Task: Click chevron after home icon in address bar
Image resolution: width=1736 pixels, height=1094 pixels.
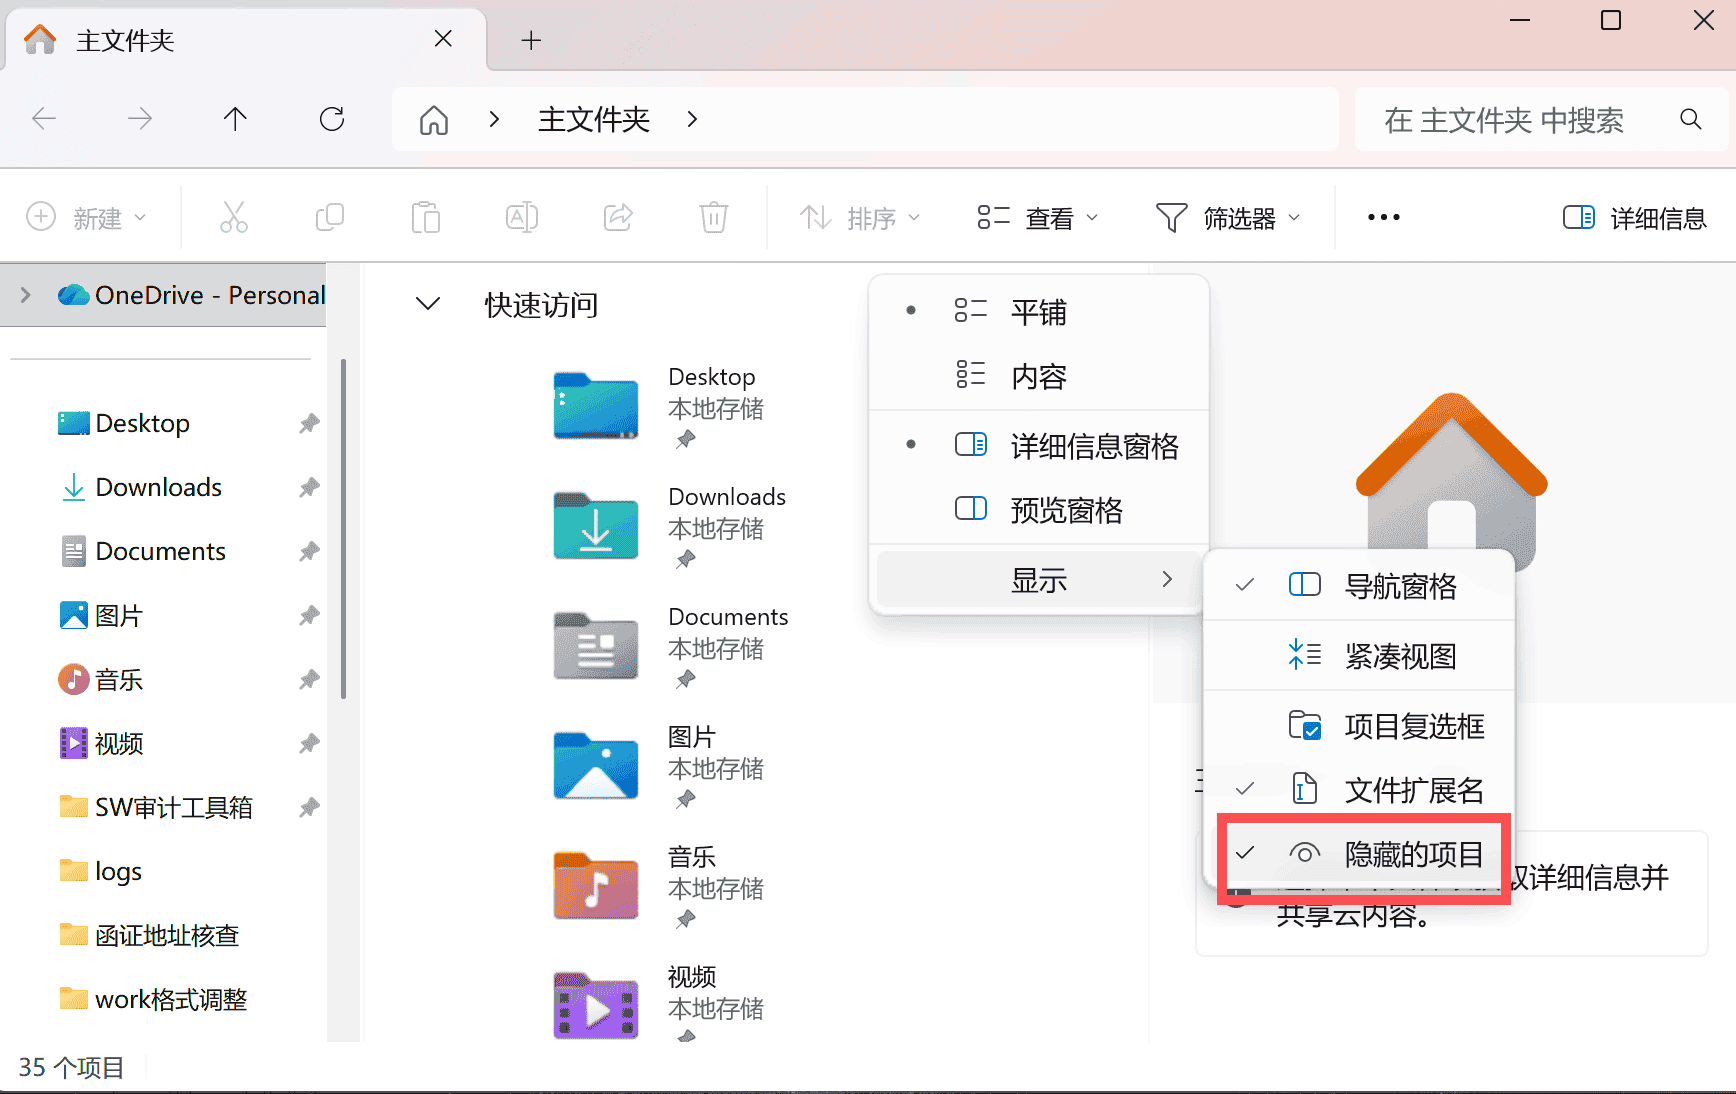Action: click(494, 119)
